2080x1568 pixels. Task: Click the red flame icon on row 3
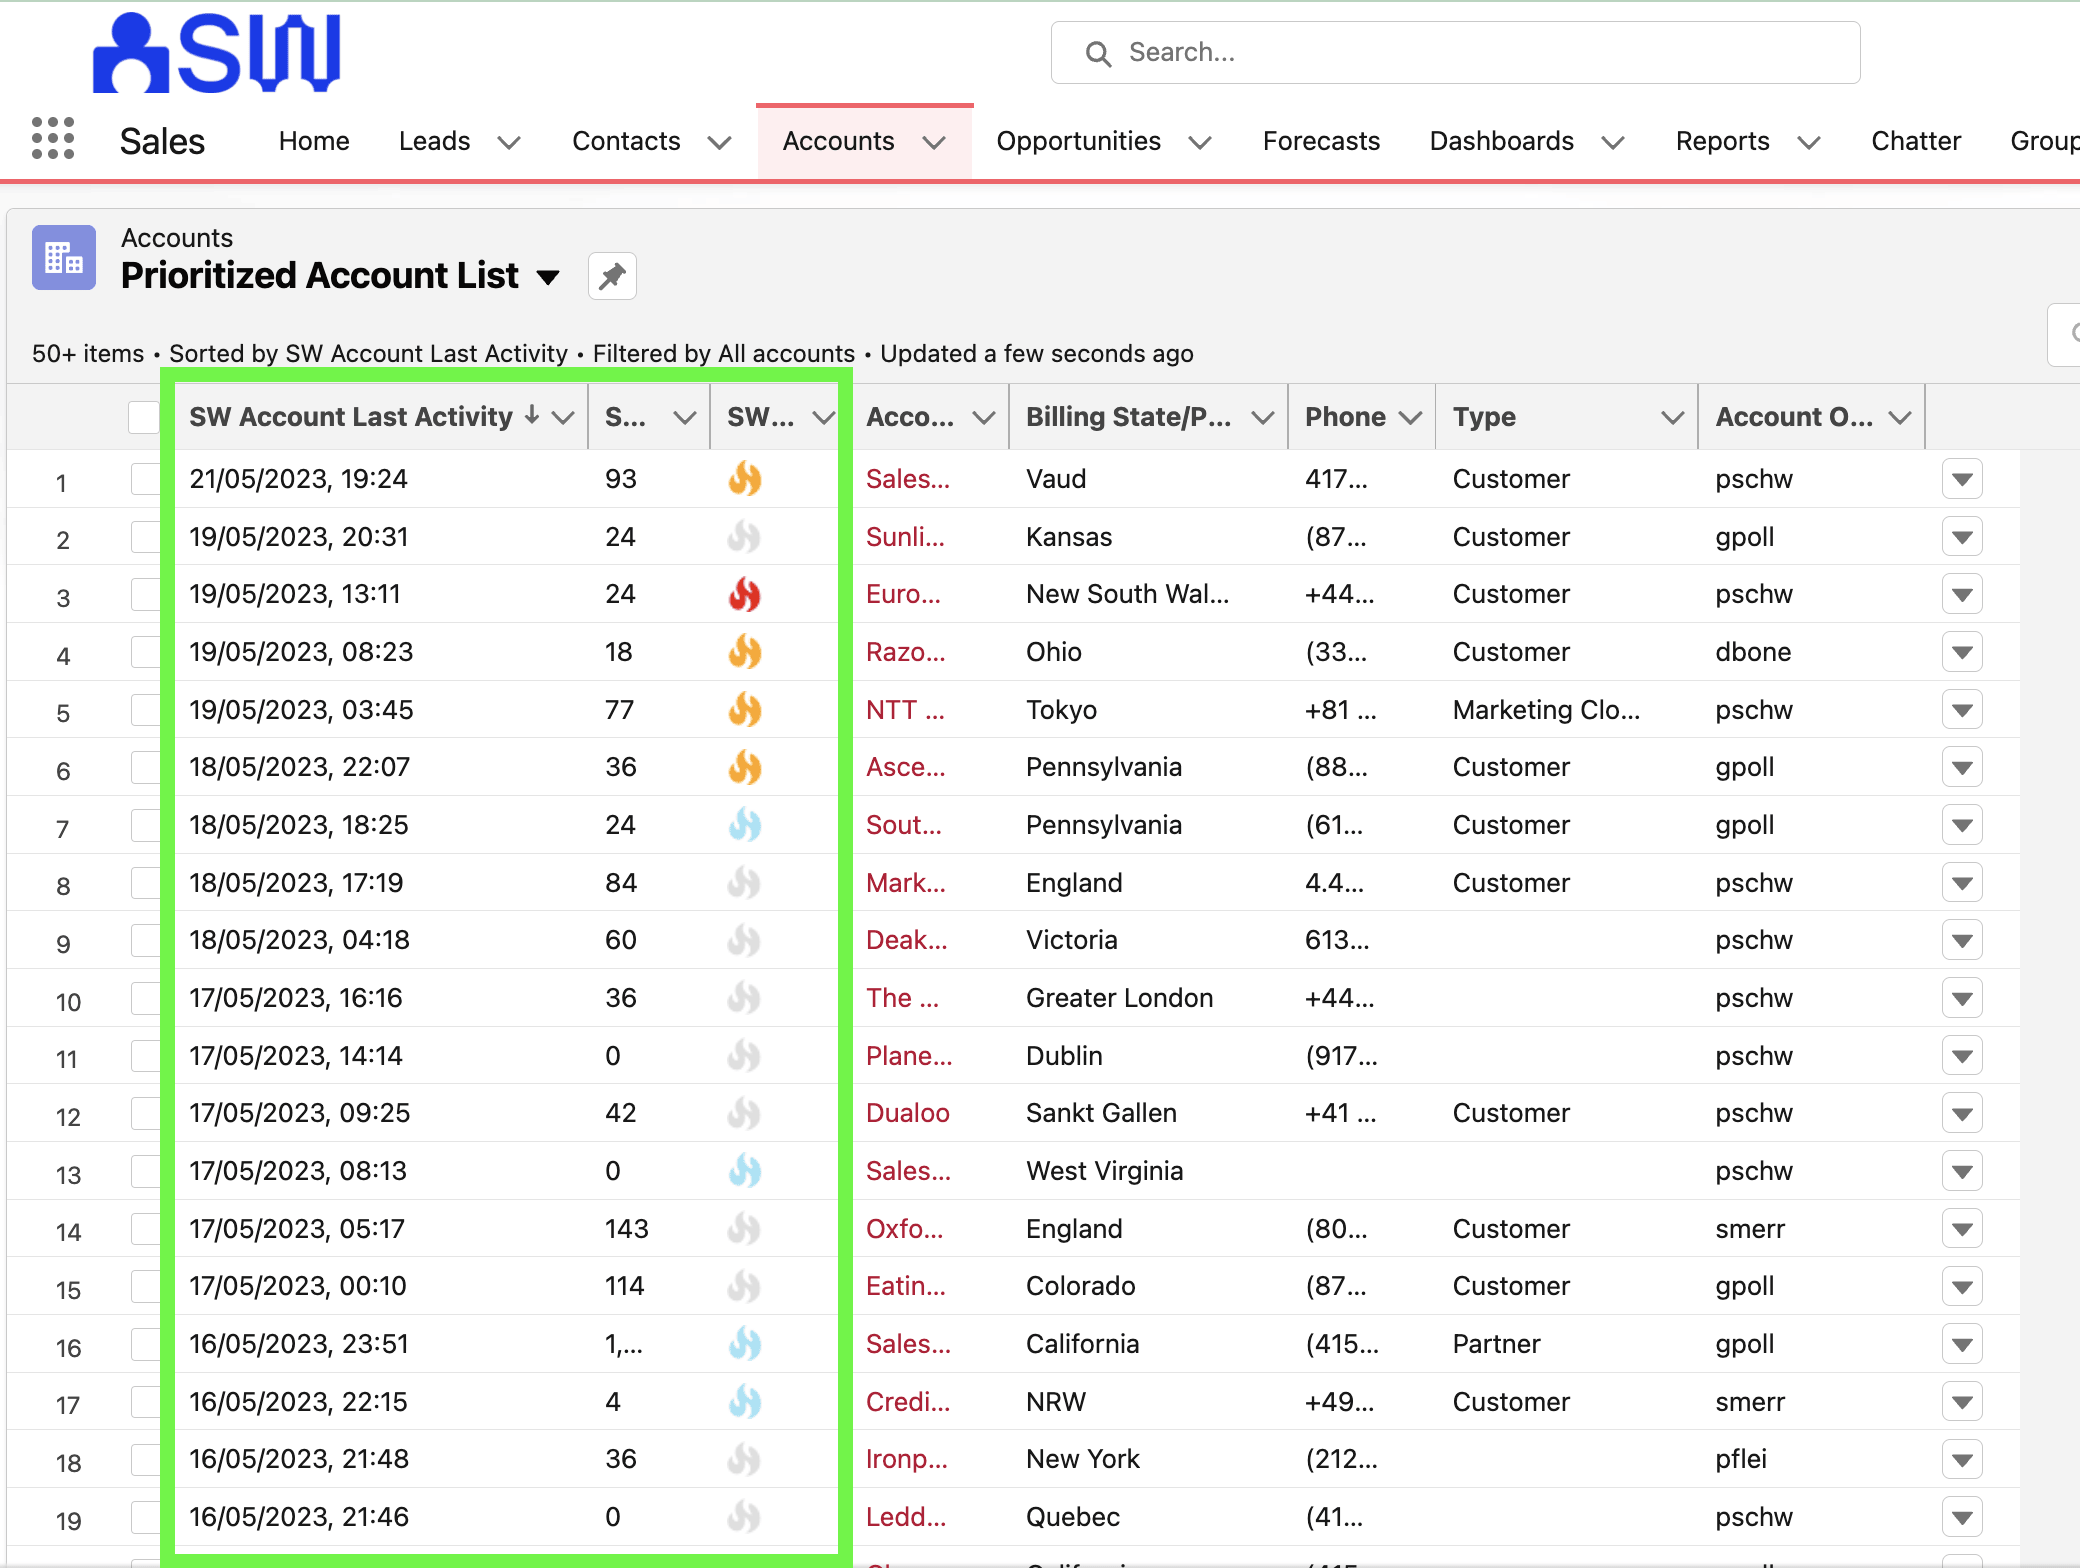click(x=744, y=593)
